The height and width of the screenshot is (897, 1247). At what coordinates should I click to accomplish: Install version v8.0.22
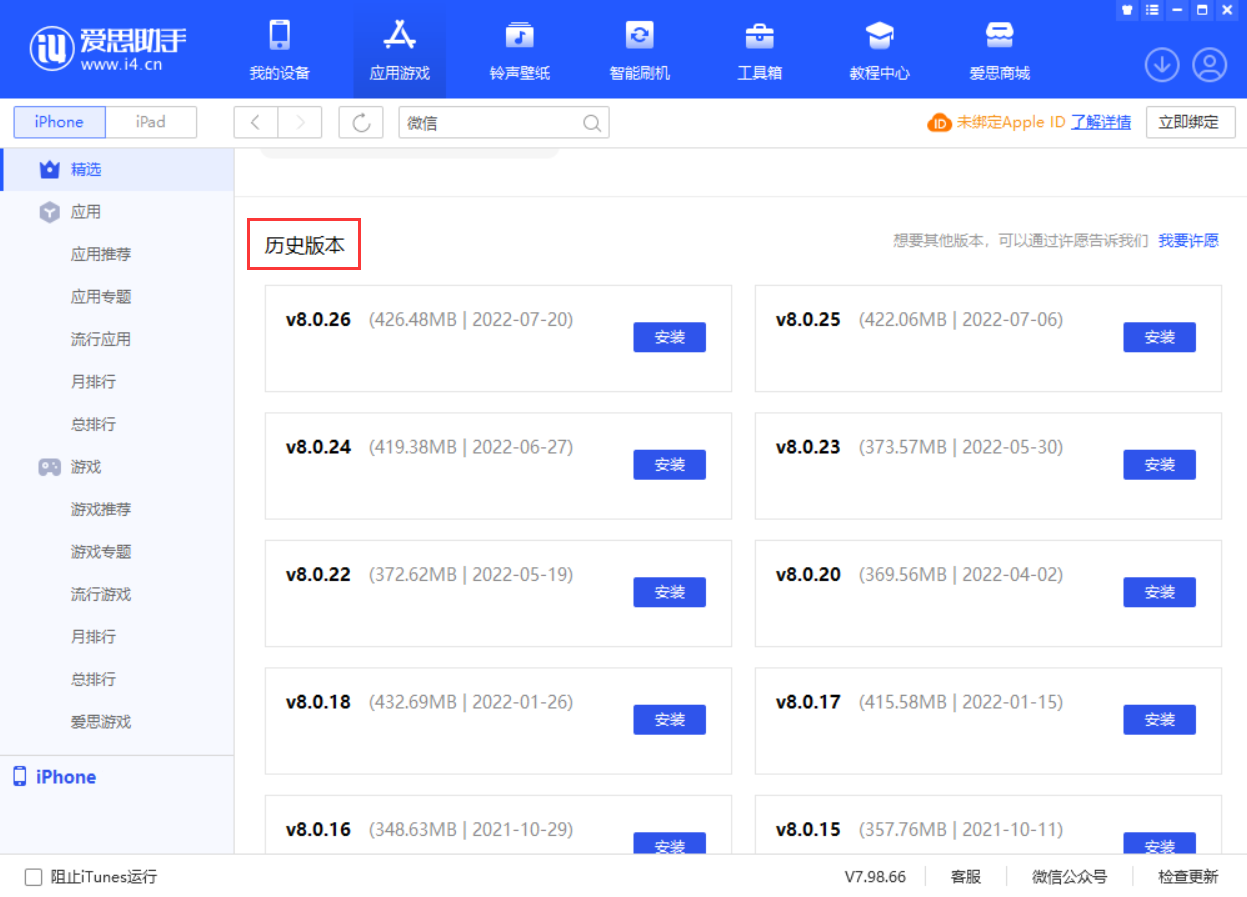pos(669,592)
